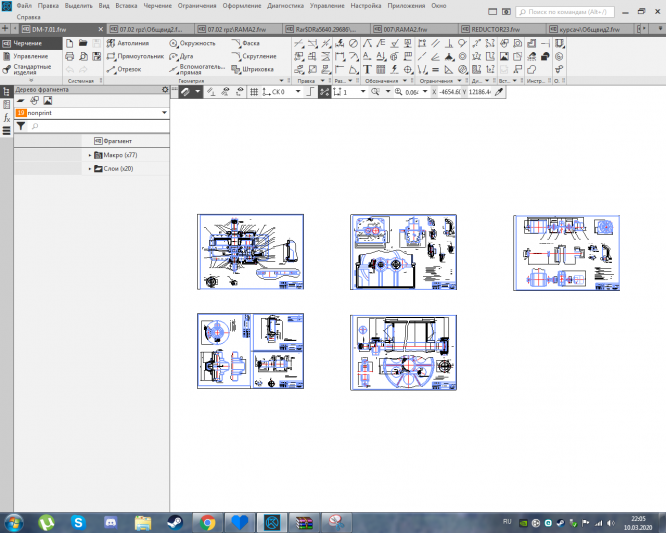The height and width of the screenshot is (533, 666).
Task: Switch to the REDUCTOR23.frw tab
Action: click(494, 29)
